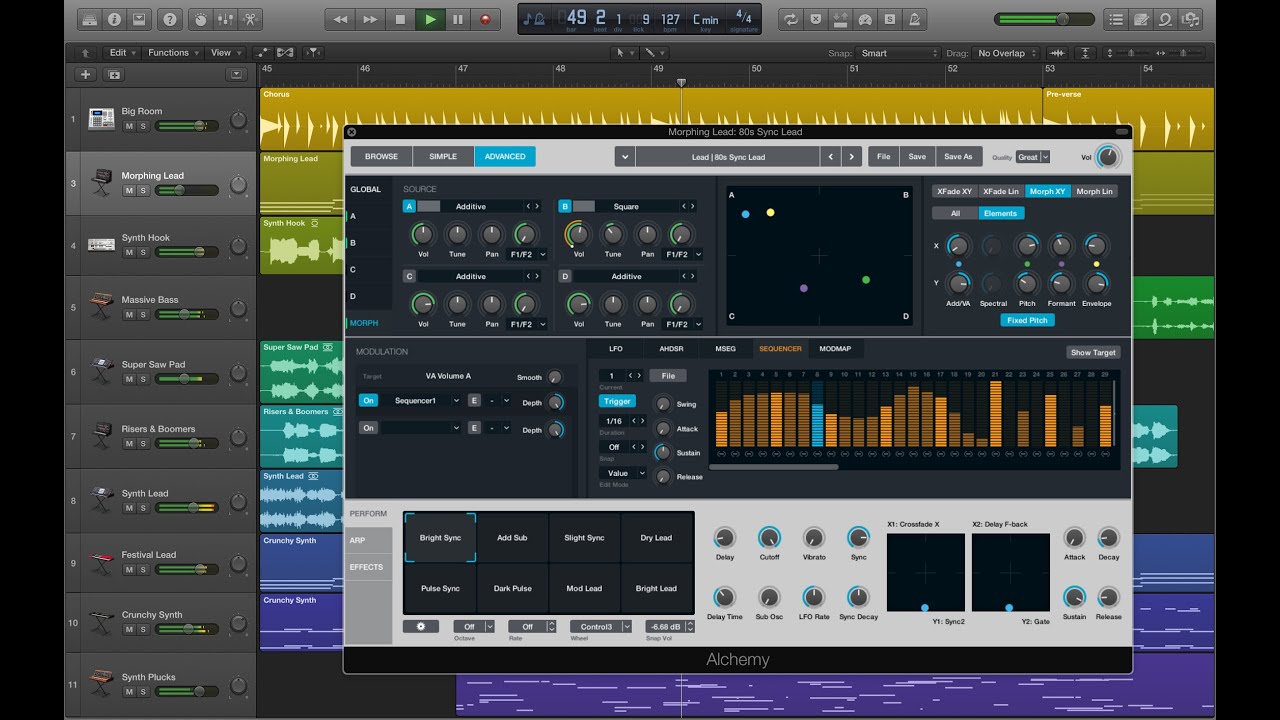
Task: Open the Snap Smart dropdown
Action: tap(899, 53)
